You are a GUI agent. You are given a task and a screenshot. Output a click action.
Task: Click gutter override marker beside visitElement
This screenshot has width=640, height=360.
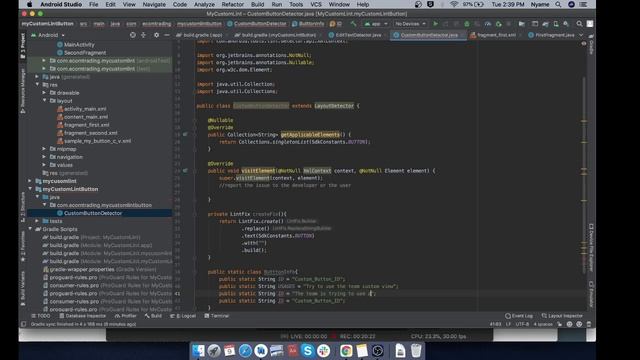coord(185,171)
